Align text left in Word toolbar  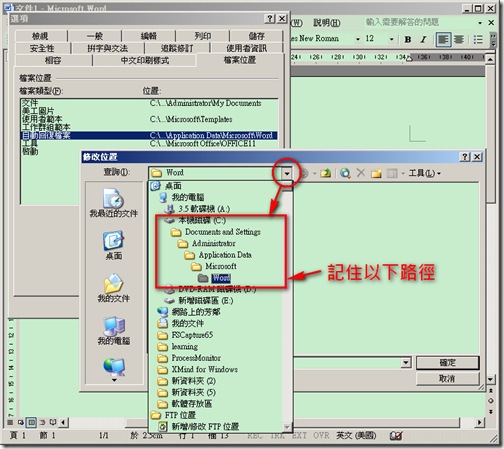(443, 39)
